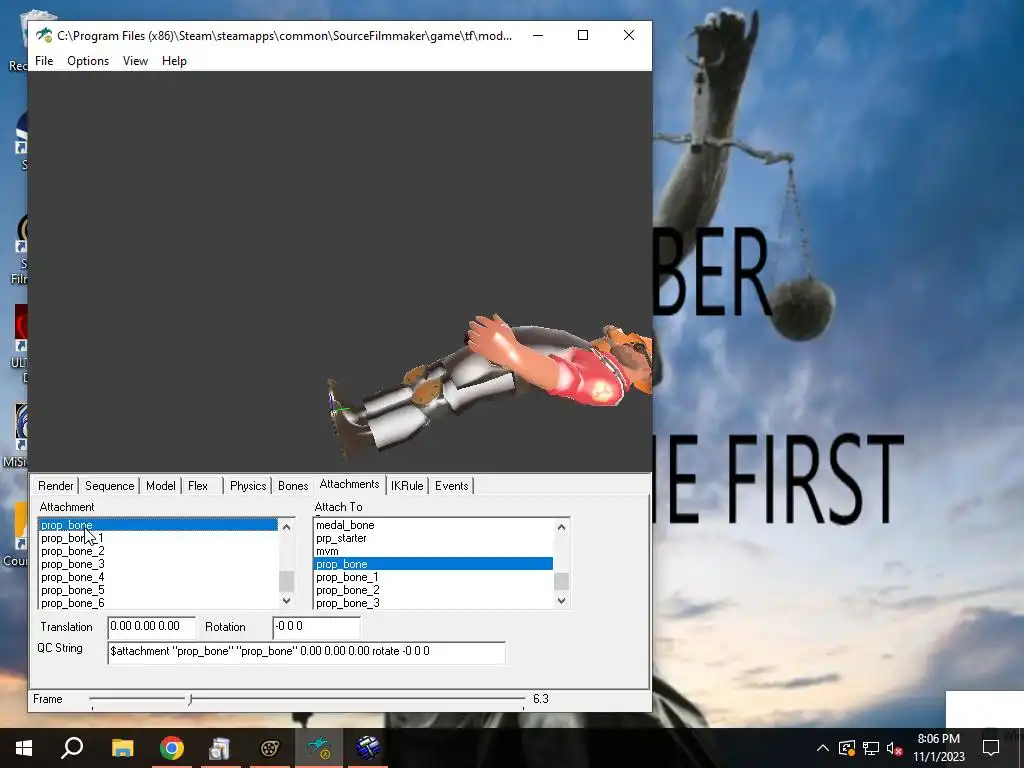Click the Translation input field
The width and height of the screenshot is (1024, 768).
pos(152,627)
